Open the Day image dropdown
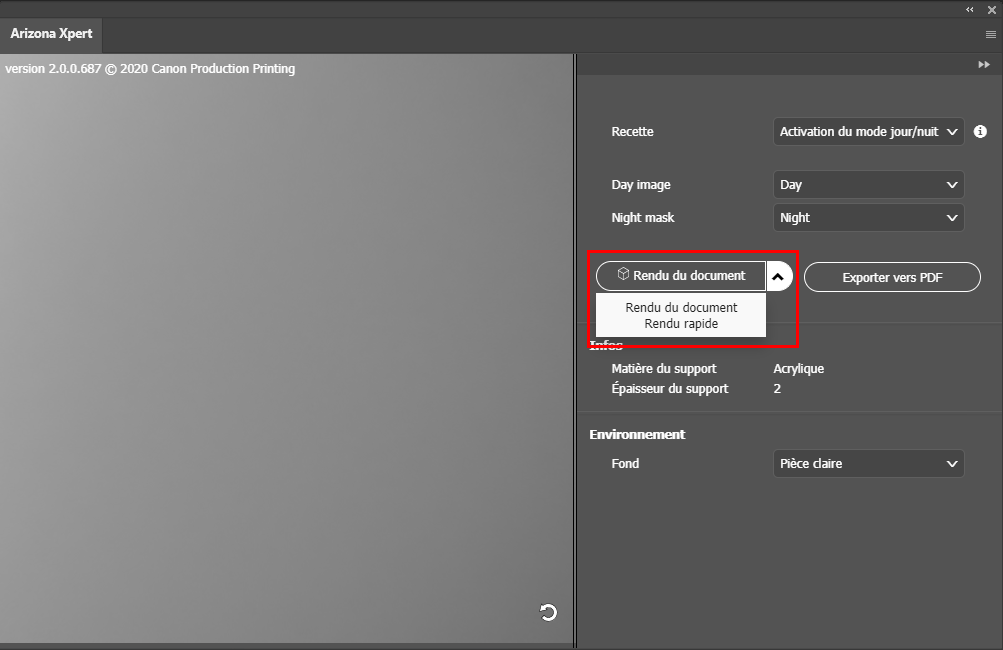 point(868,185)
